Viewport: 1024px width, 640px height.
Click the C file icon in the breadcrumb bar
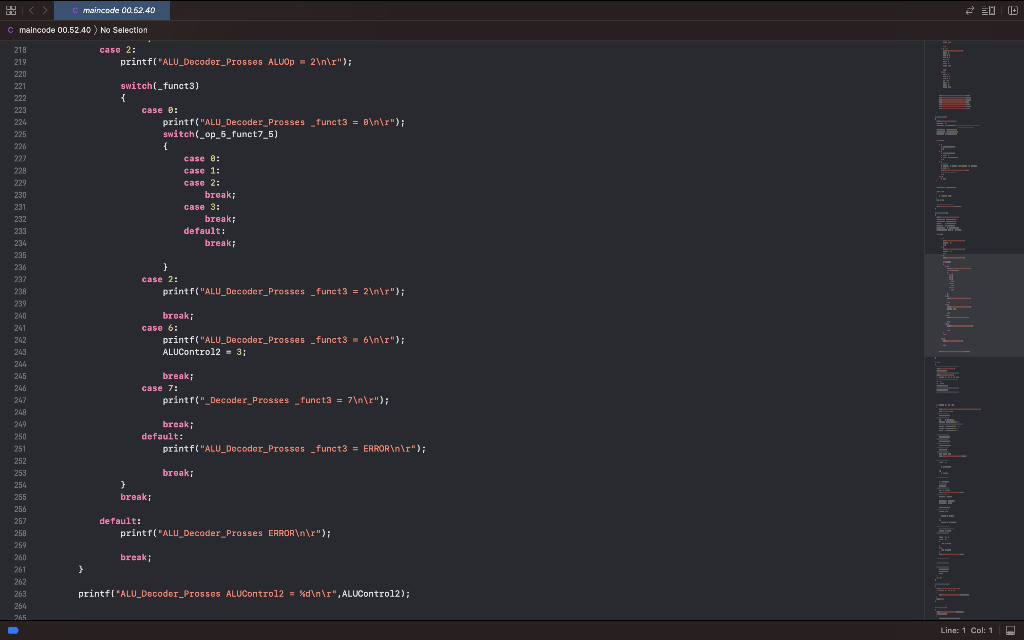(10, 30)
